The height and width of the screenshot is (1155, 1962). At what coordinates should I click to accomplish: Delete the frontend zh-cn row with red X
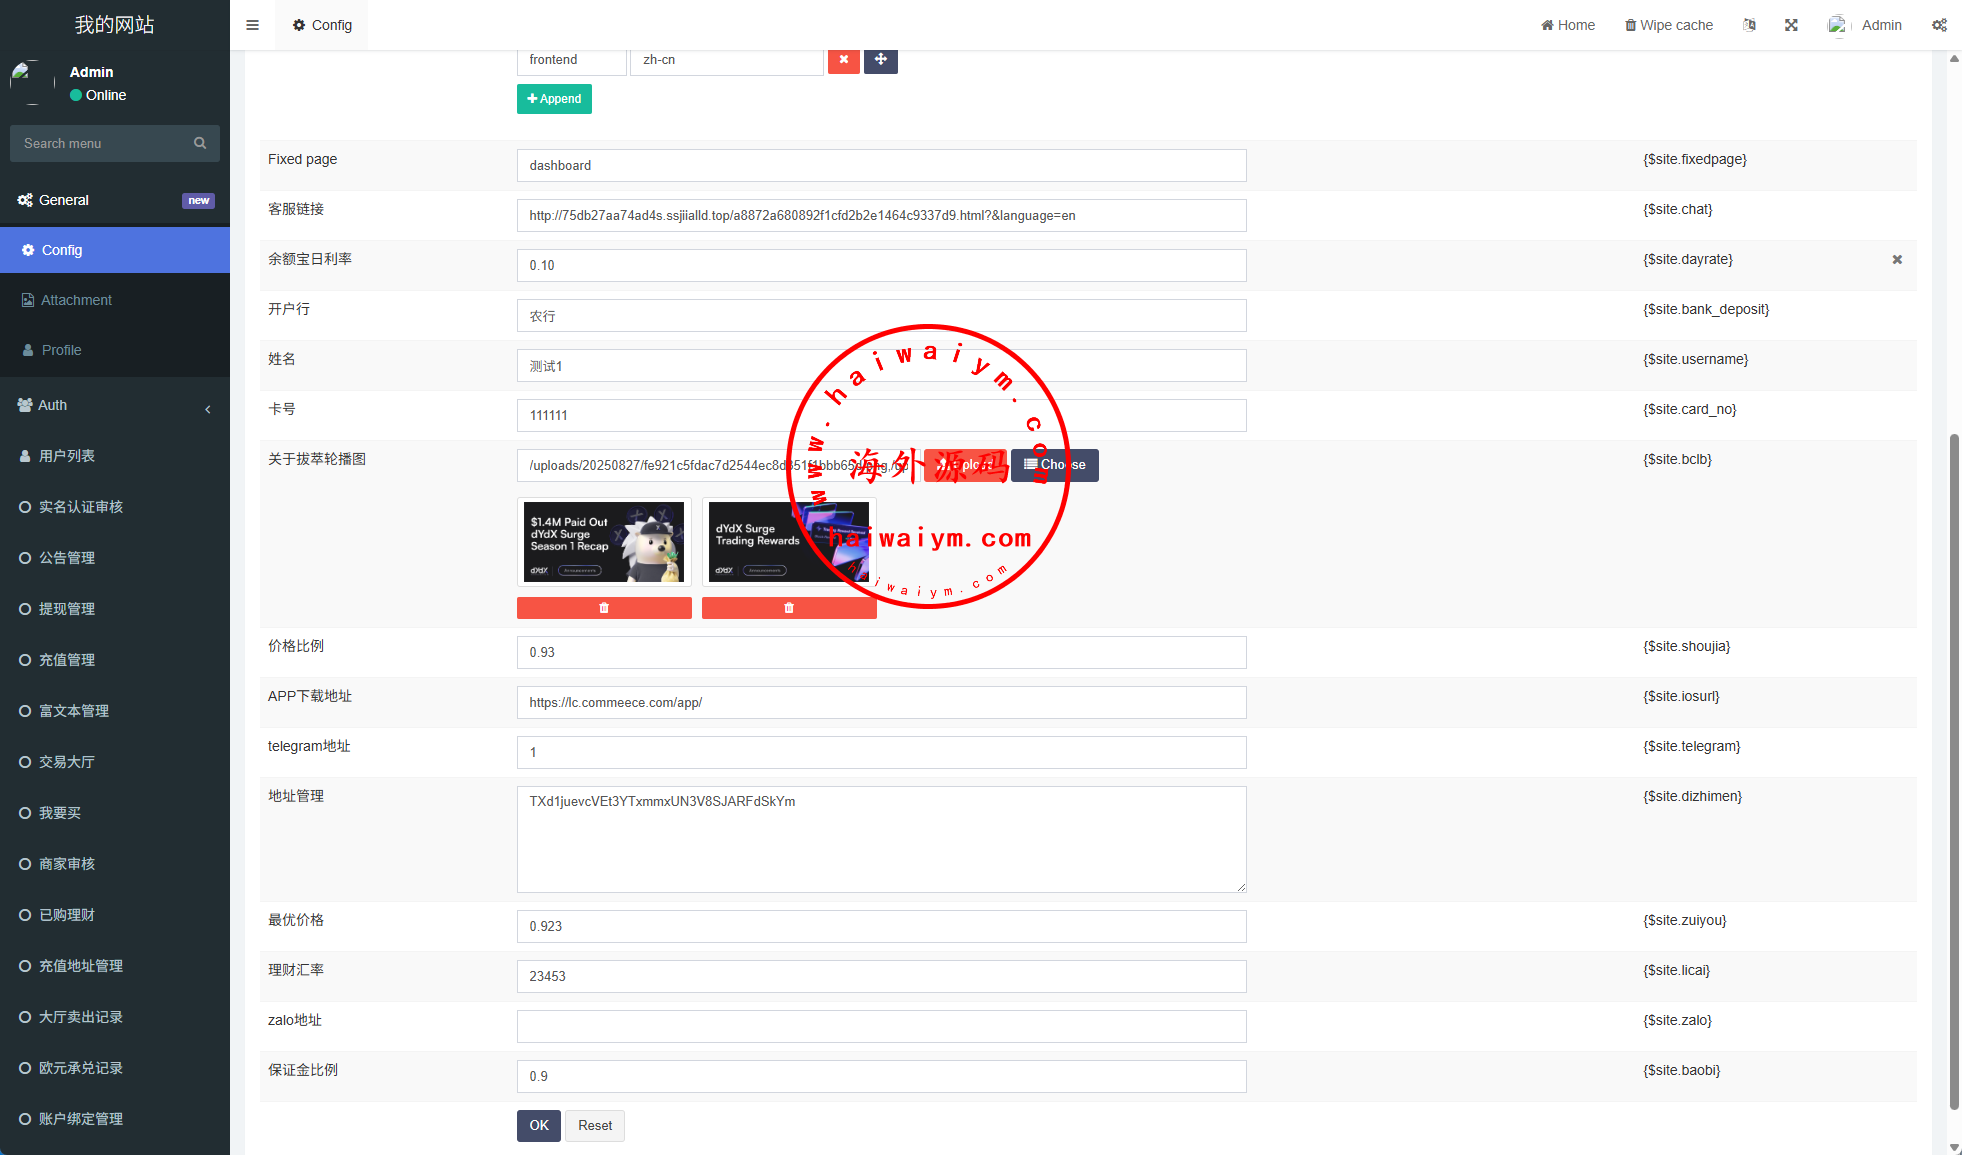(843, 60)
